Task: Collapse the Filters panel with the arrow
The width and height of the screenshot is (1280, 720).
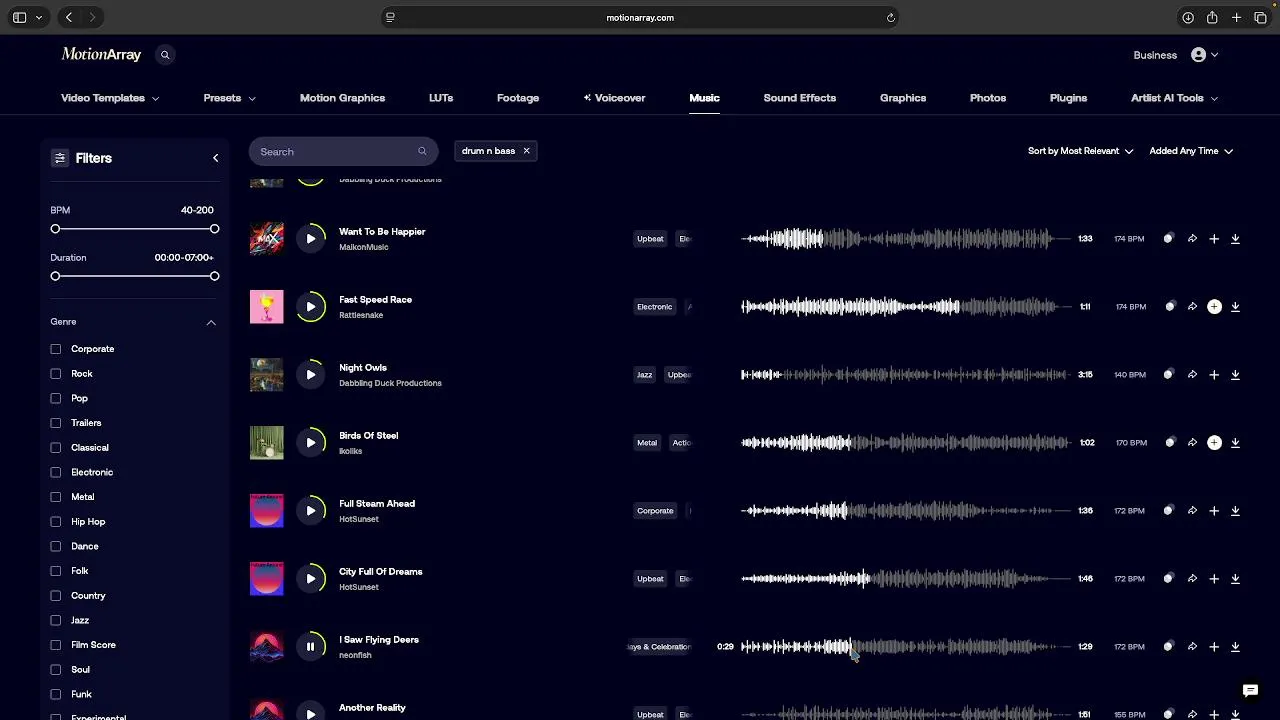Action: coord(215,158)
